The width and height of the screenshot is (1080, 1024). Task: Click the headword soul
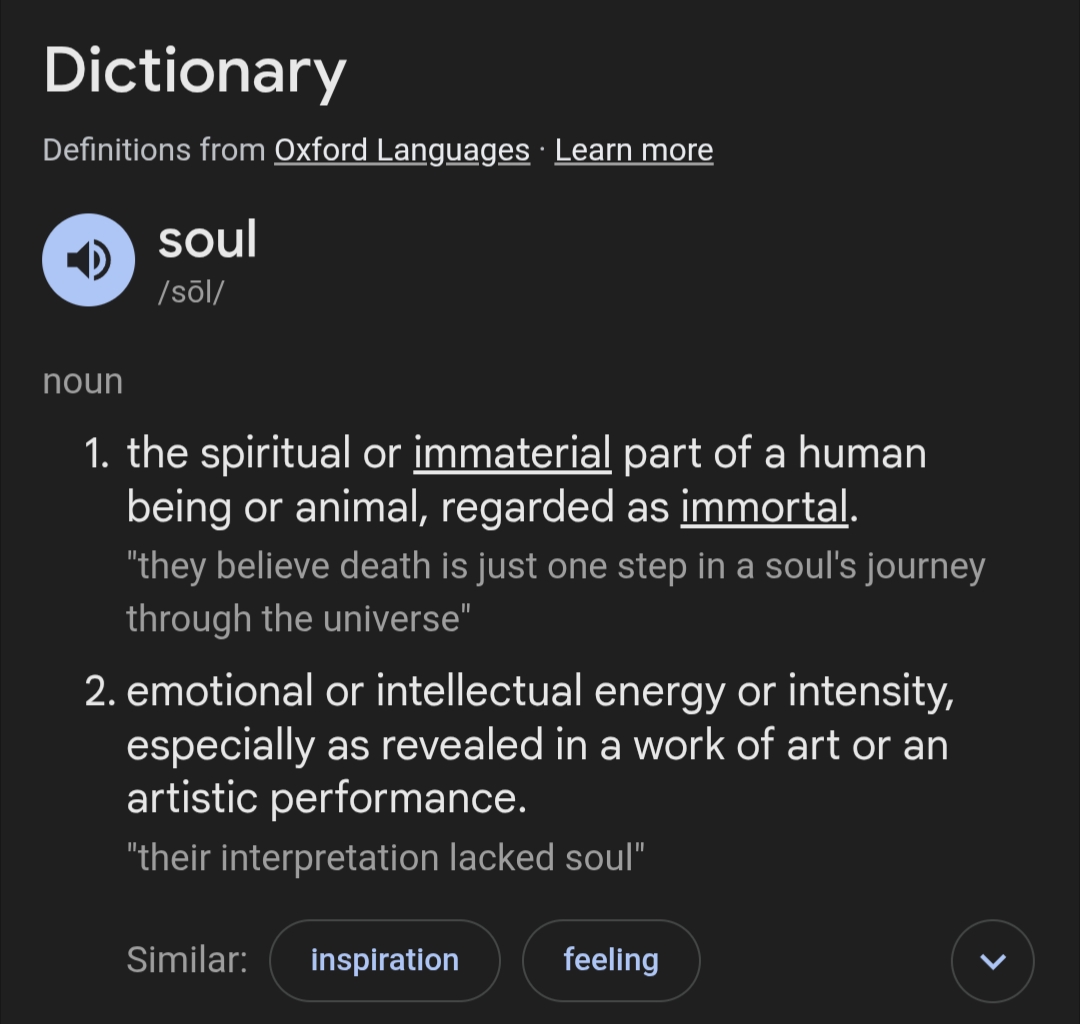click(x=207, y=239)
